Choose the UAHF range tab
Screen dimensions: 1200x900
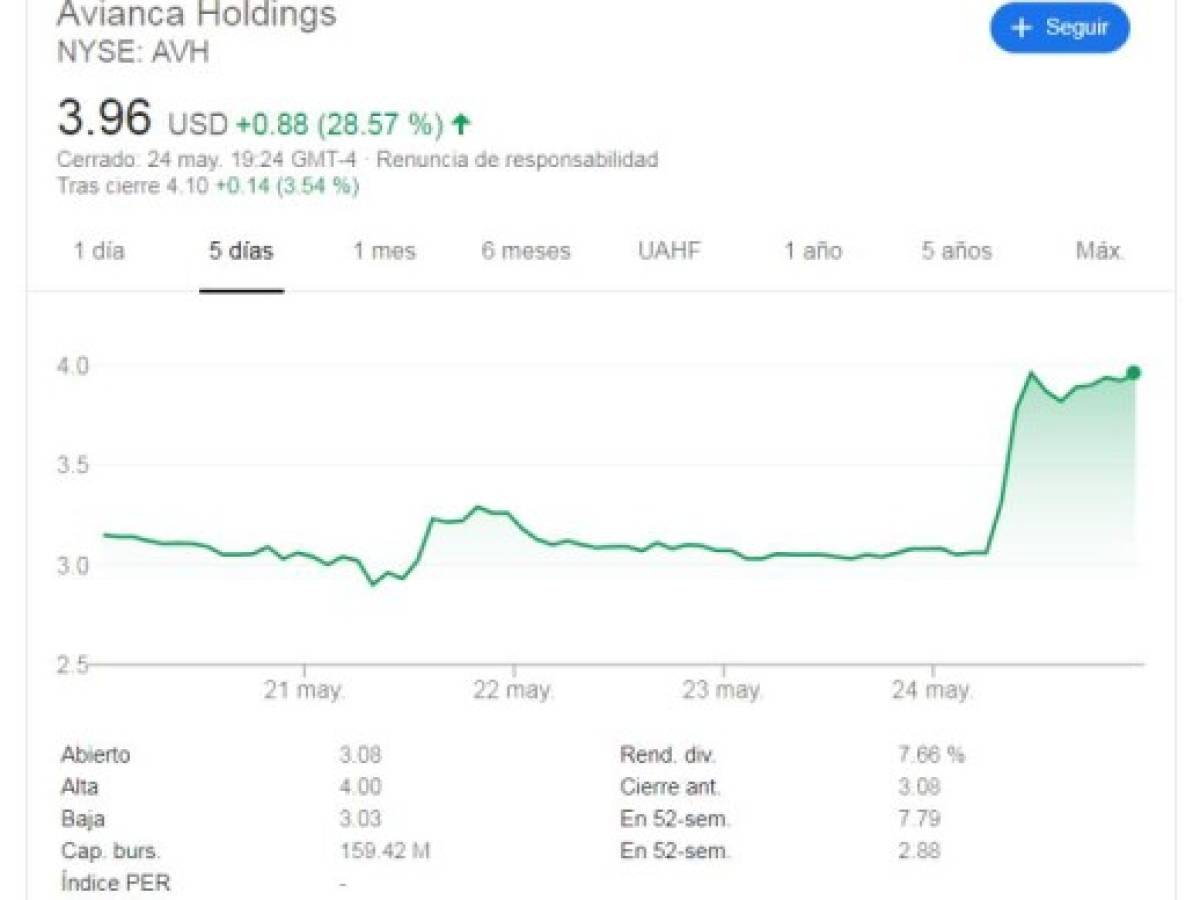point(670,251)
